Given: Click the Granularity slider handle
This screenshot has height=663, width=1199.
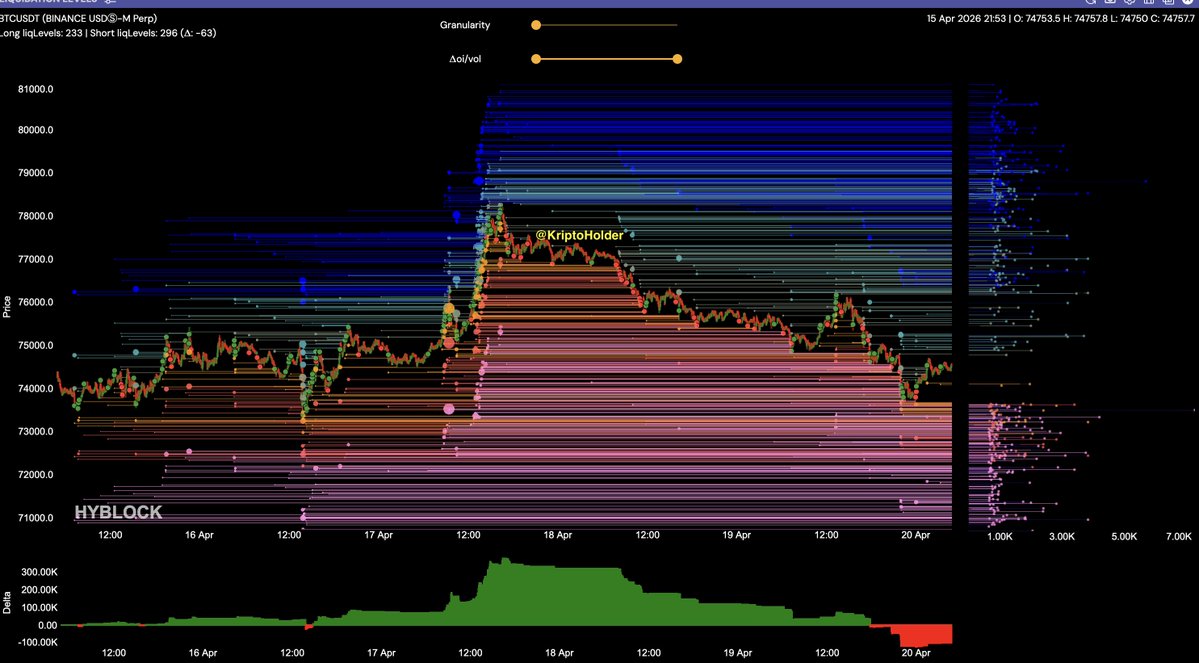Looking at the screenshot, I should click(536, 25).
